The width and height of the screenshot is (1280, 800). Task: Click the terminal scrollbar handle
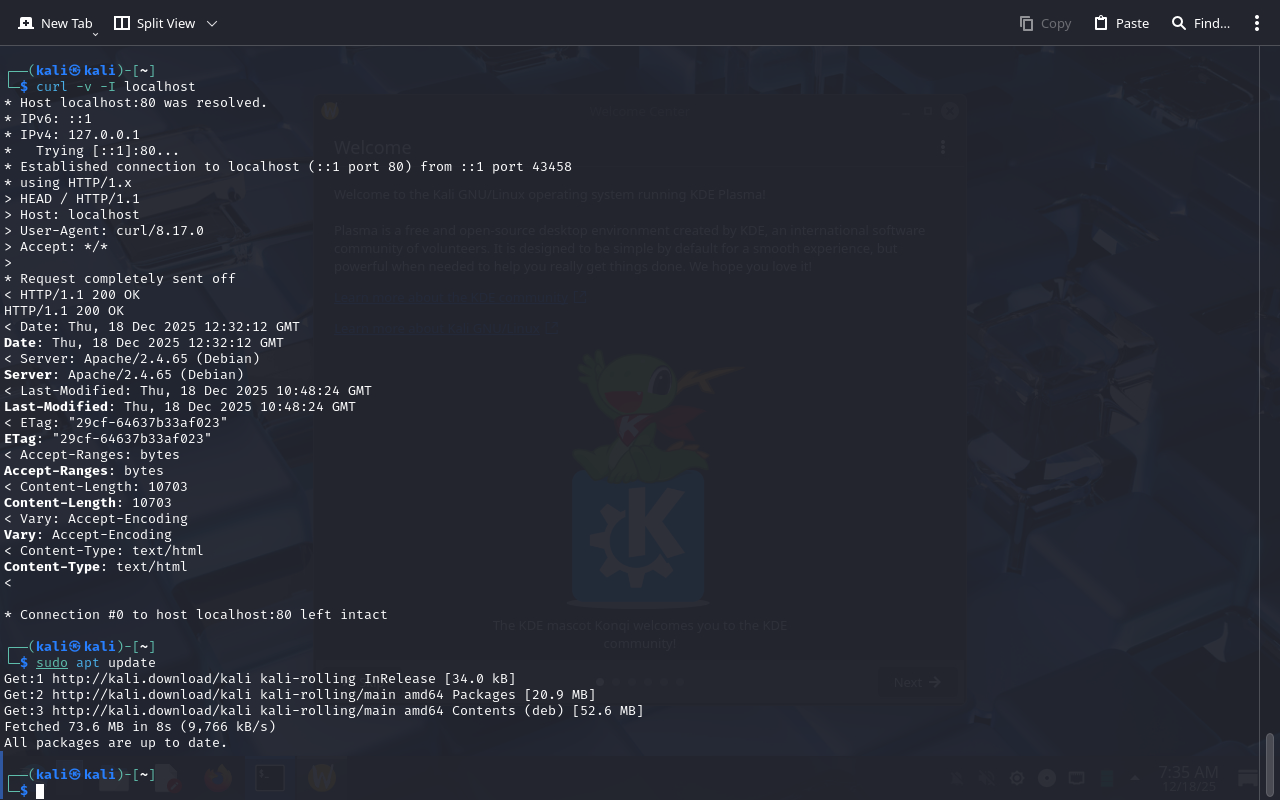pos(1270,765)
